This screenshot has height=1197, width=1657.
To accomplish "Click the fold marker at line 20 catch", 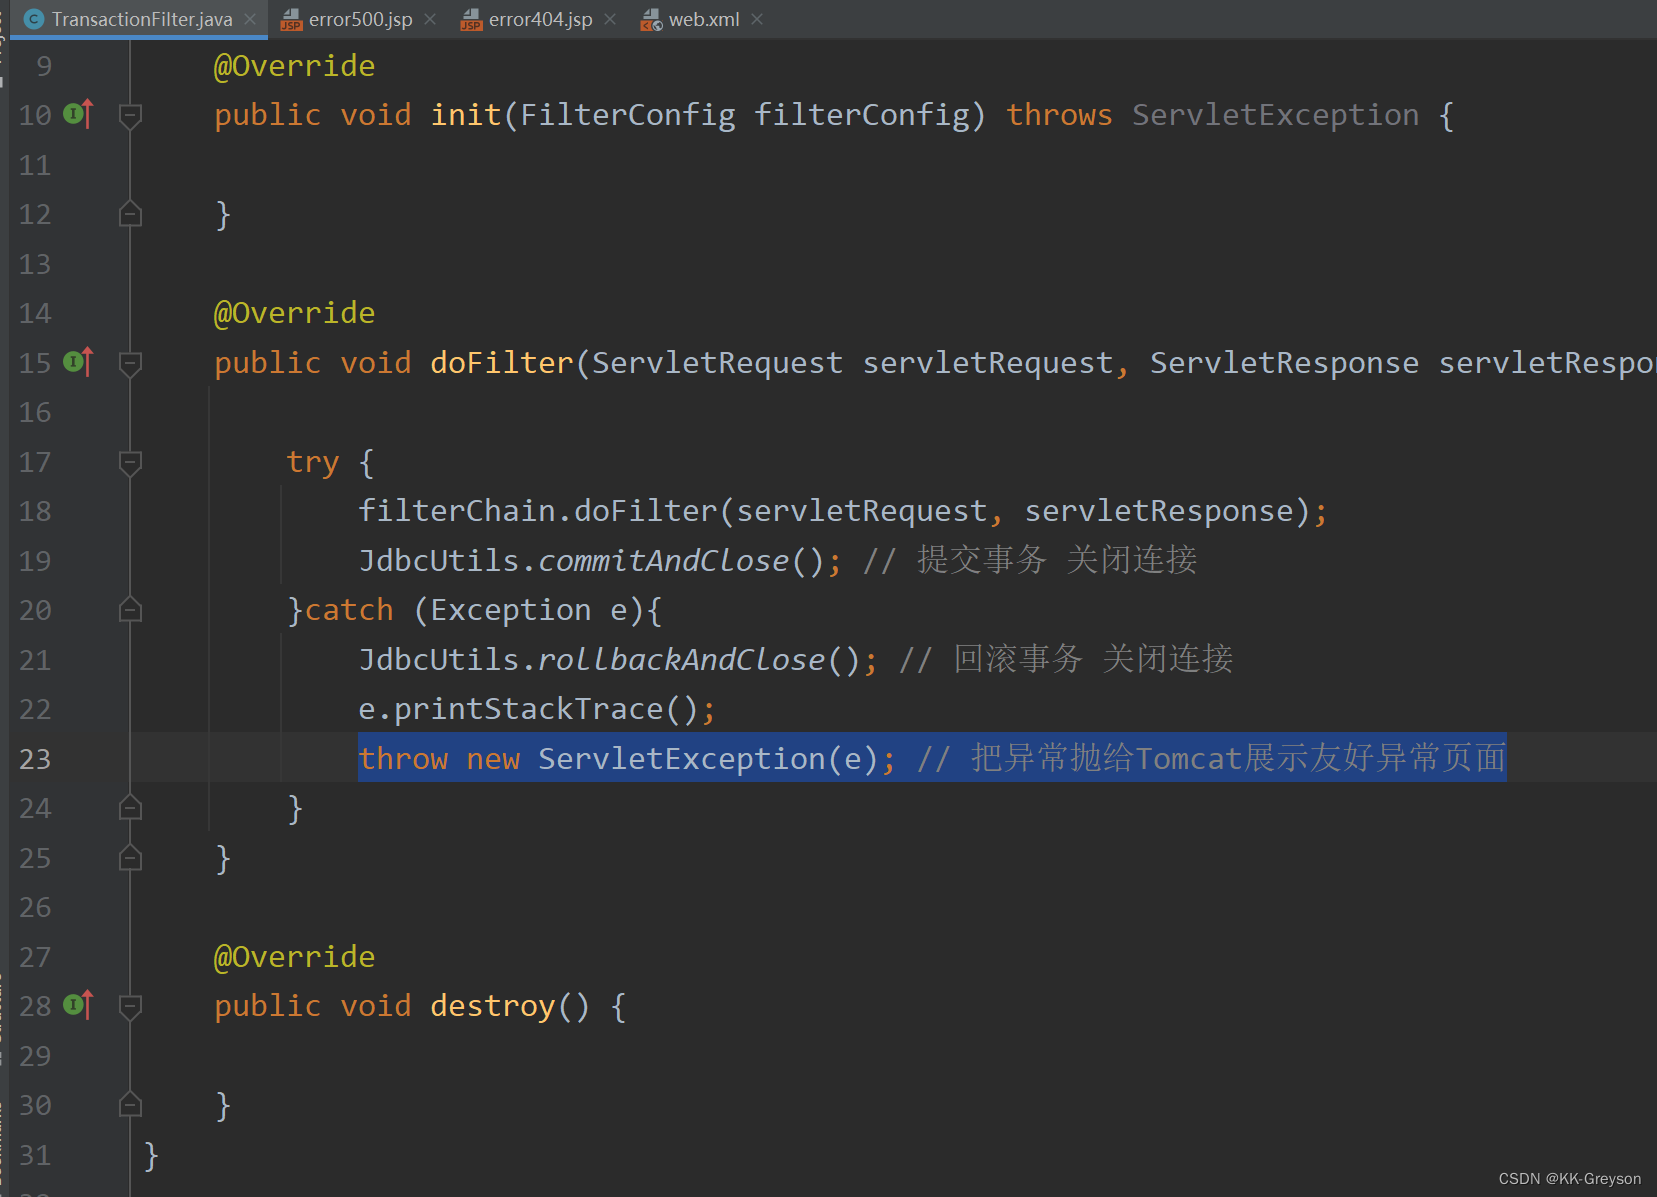I will [130, 610].
